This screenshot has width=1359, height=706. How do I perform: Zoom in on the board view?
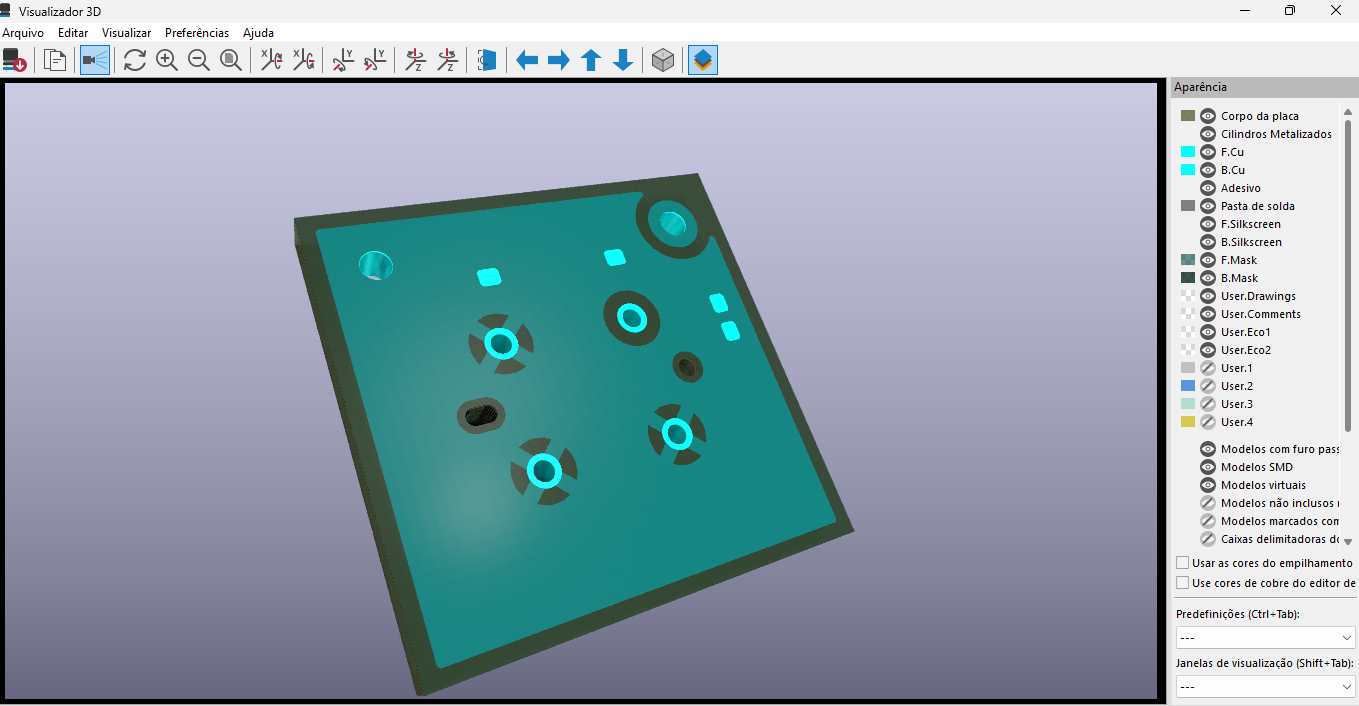coord(167,61)
